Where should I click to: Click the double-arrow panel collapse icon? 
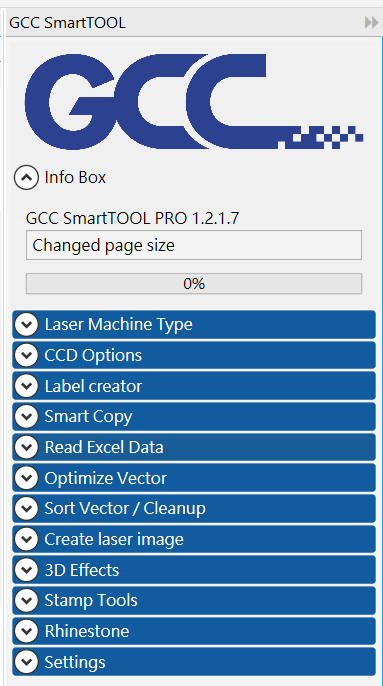point(372,22)
